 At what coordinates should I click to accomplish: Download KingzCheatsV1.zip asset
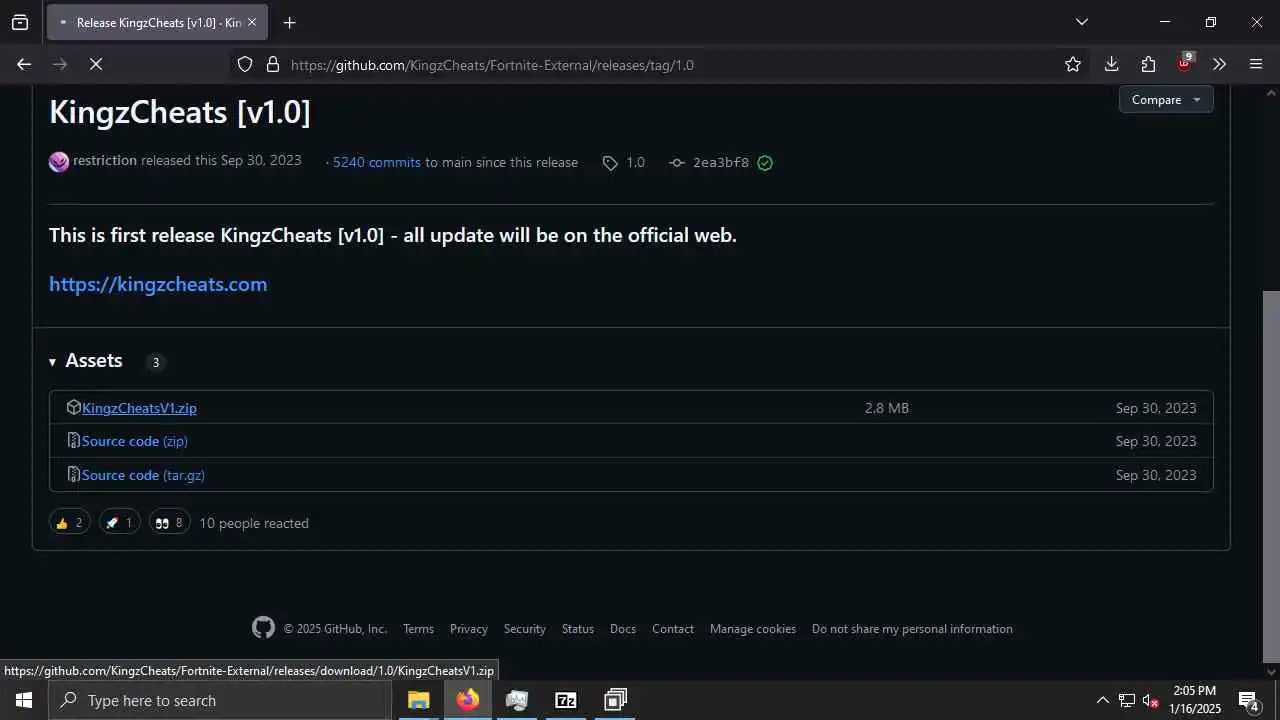pyautogui.click(x=139, y=408)
